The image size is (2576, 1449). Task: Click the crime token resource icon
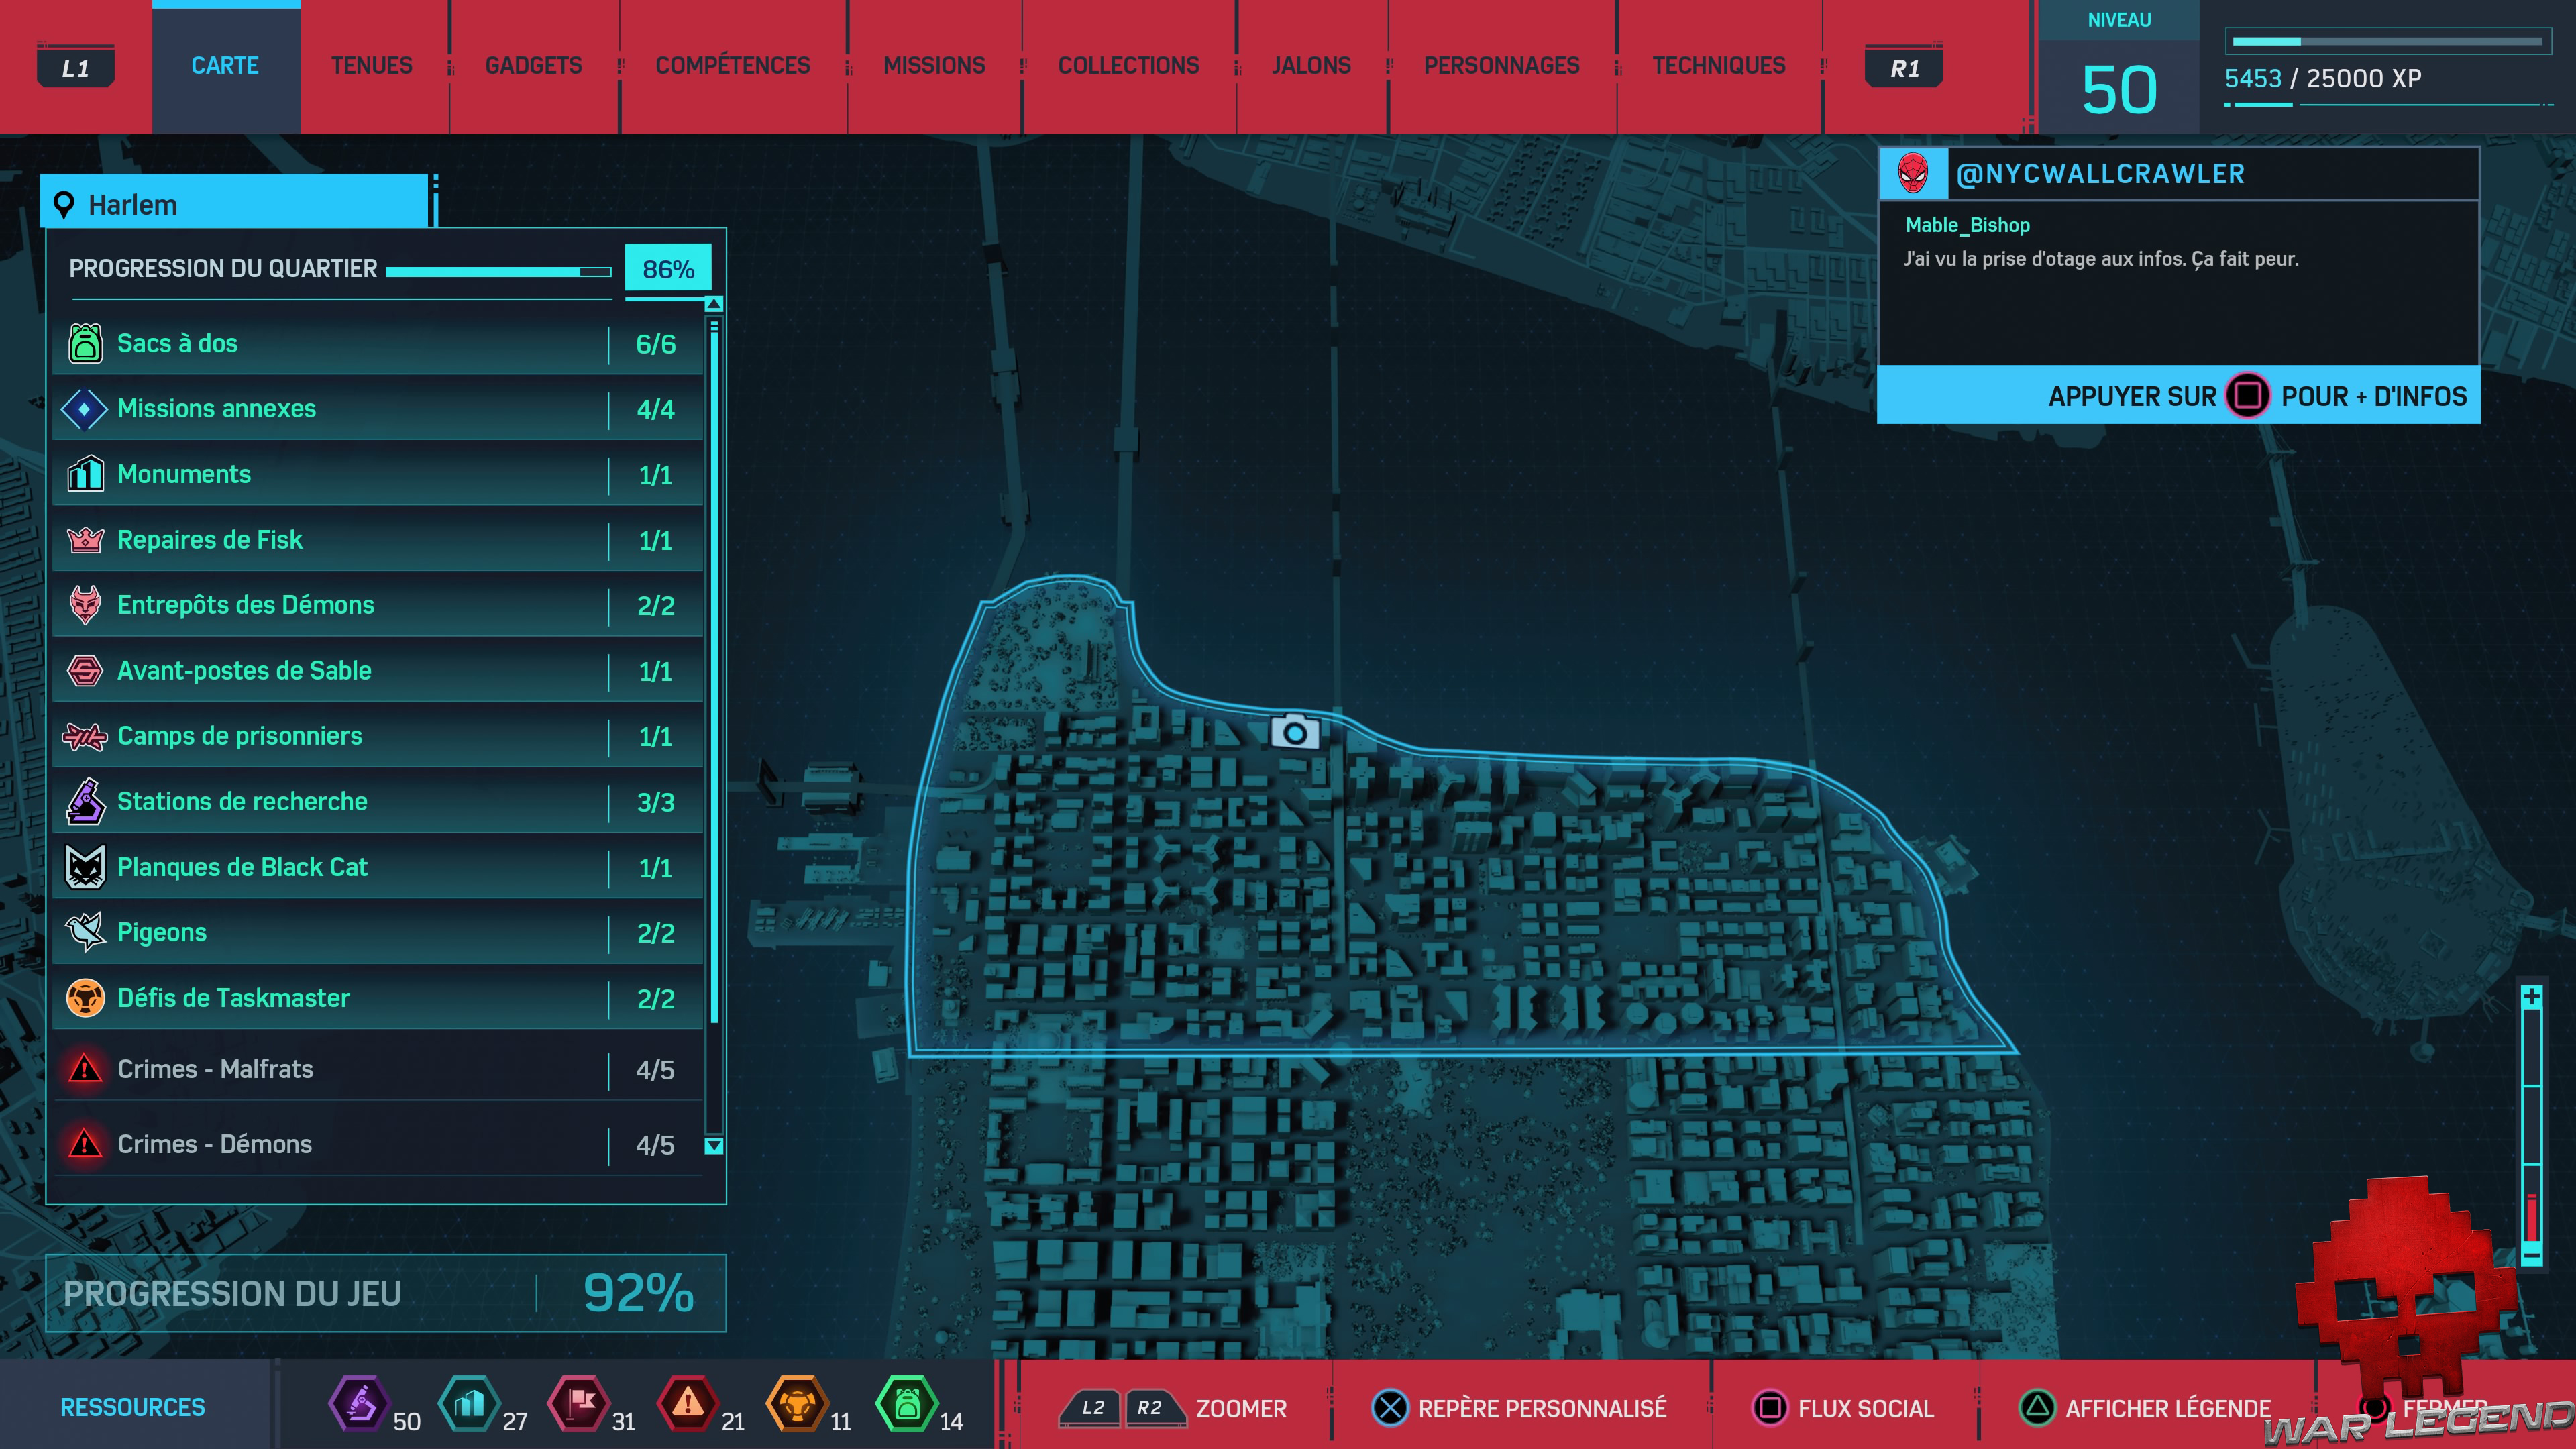pos(688,1404)
